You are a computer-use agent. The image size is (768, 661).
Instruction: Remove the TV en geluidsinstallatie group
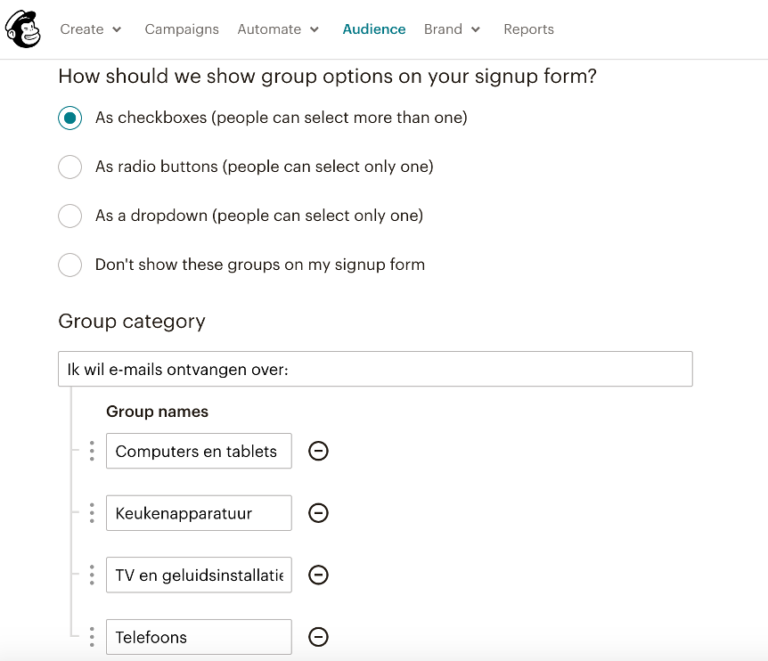(x=318, y=575)
